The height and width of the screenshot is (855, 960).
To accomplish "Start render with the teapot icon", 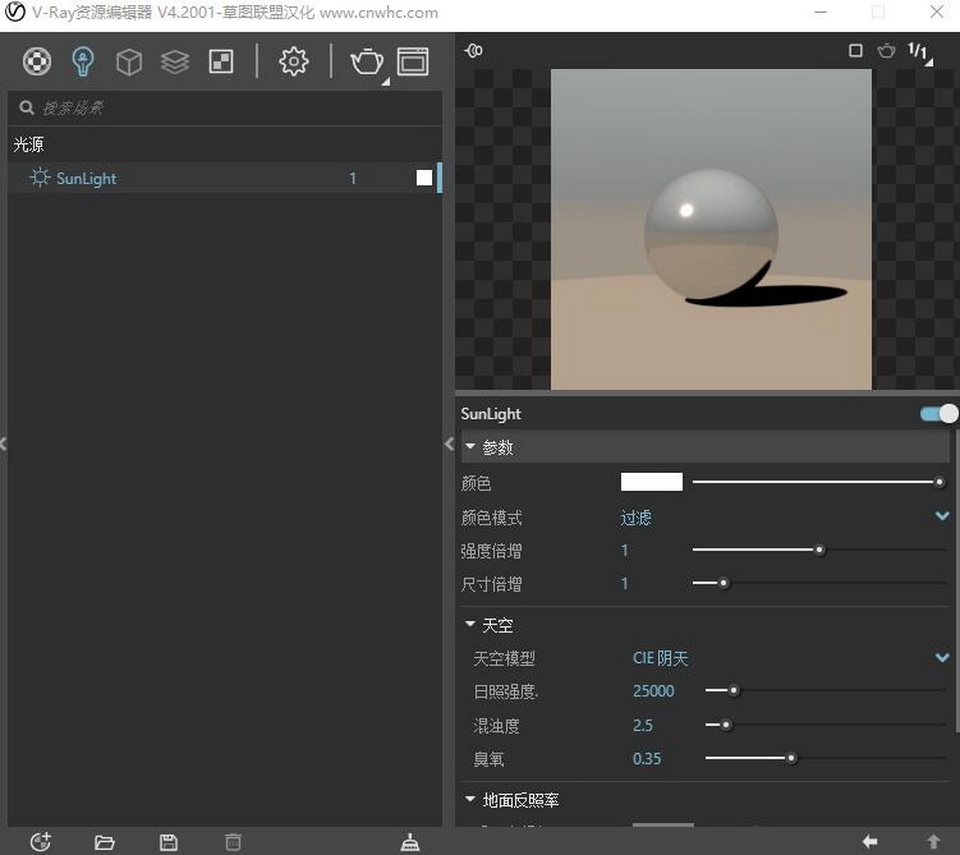I will (x=366, y=62).
